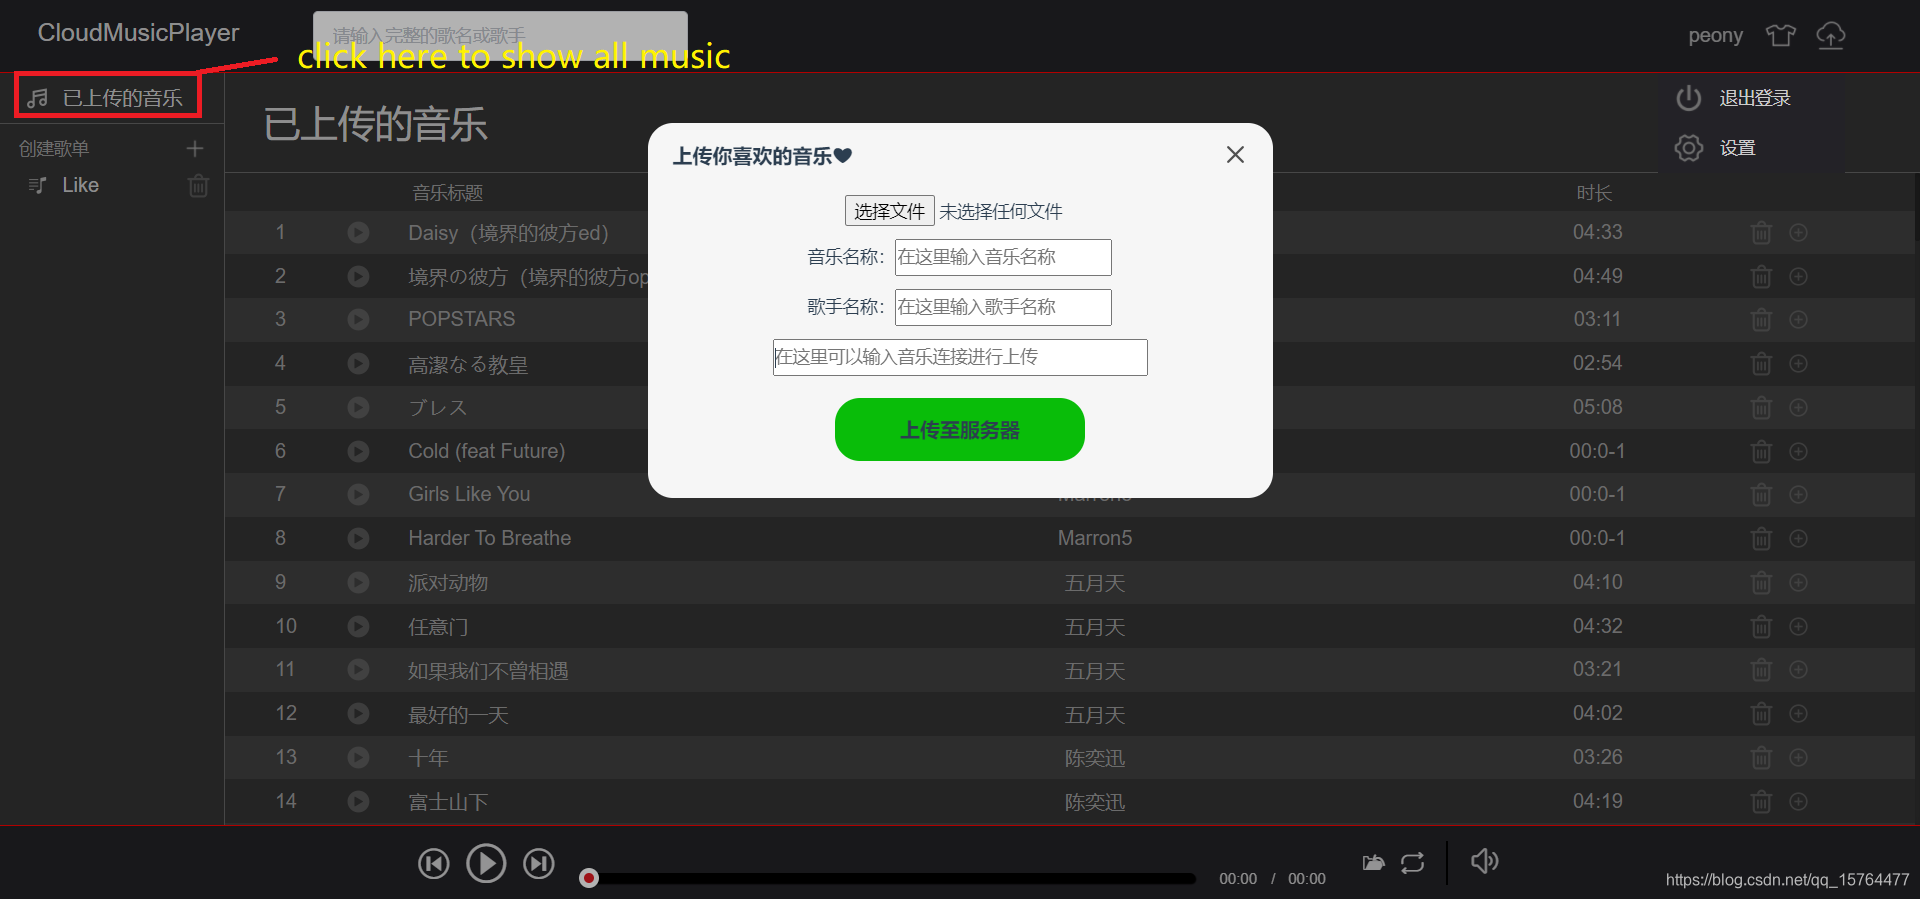
Task: Click the peony username
Action: [1715, 35]
